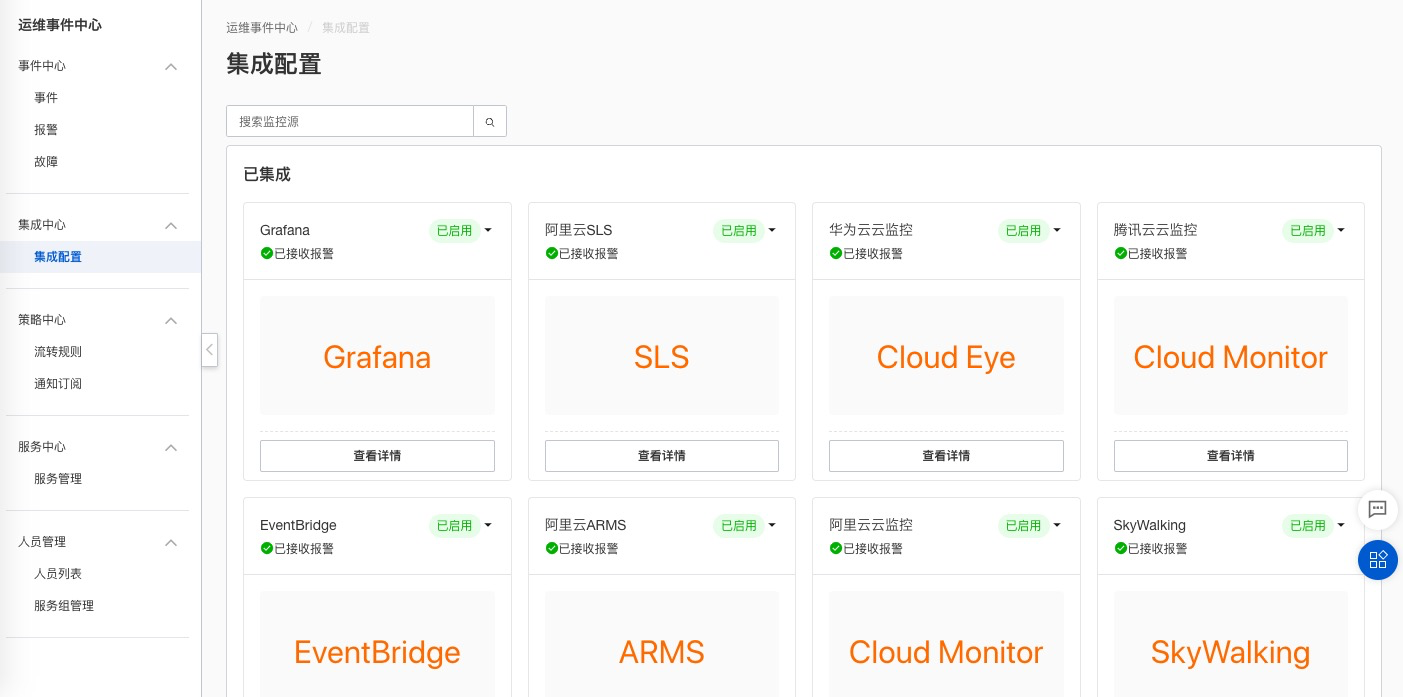The height and width of the screenshot is (697, 1403).
Task: Click the 腾讯云 Cloud Monitor logo image
Action: pyautogui.click(x=1230, y=355)
